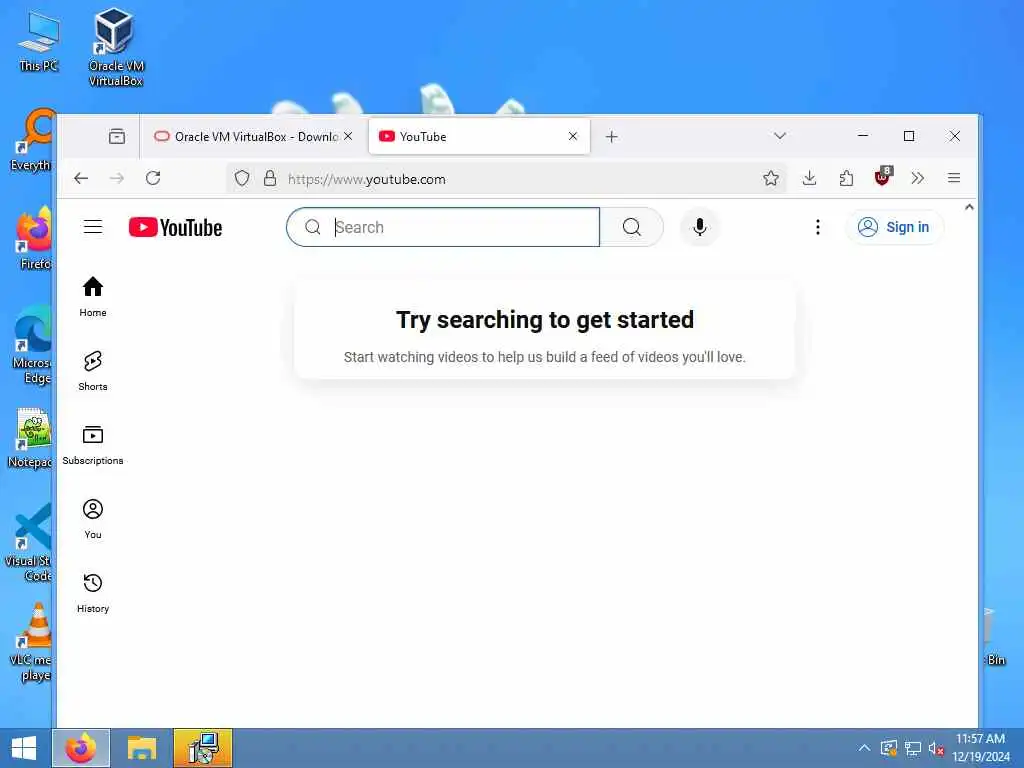Image resolution: width=1024 pixels, height=768 pixels.
Task: Open the taskbar clock and date
Action: tap(980, 748)
